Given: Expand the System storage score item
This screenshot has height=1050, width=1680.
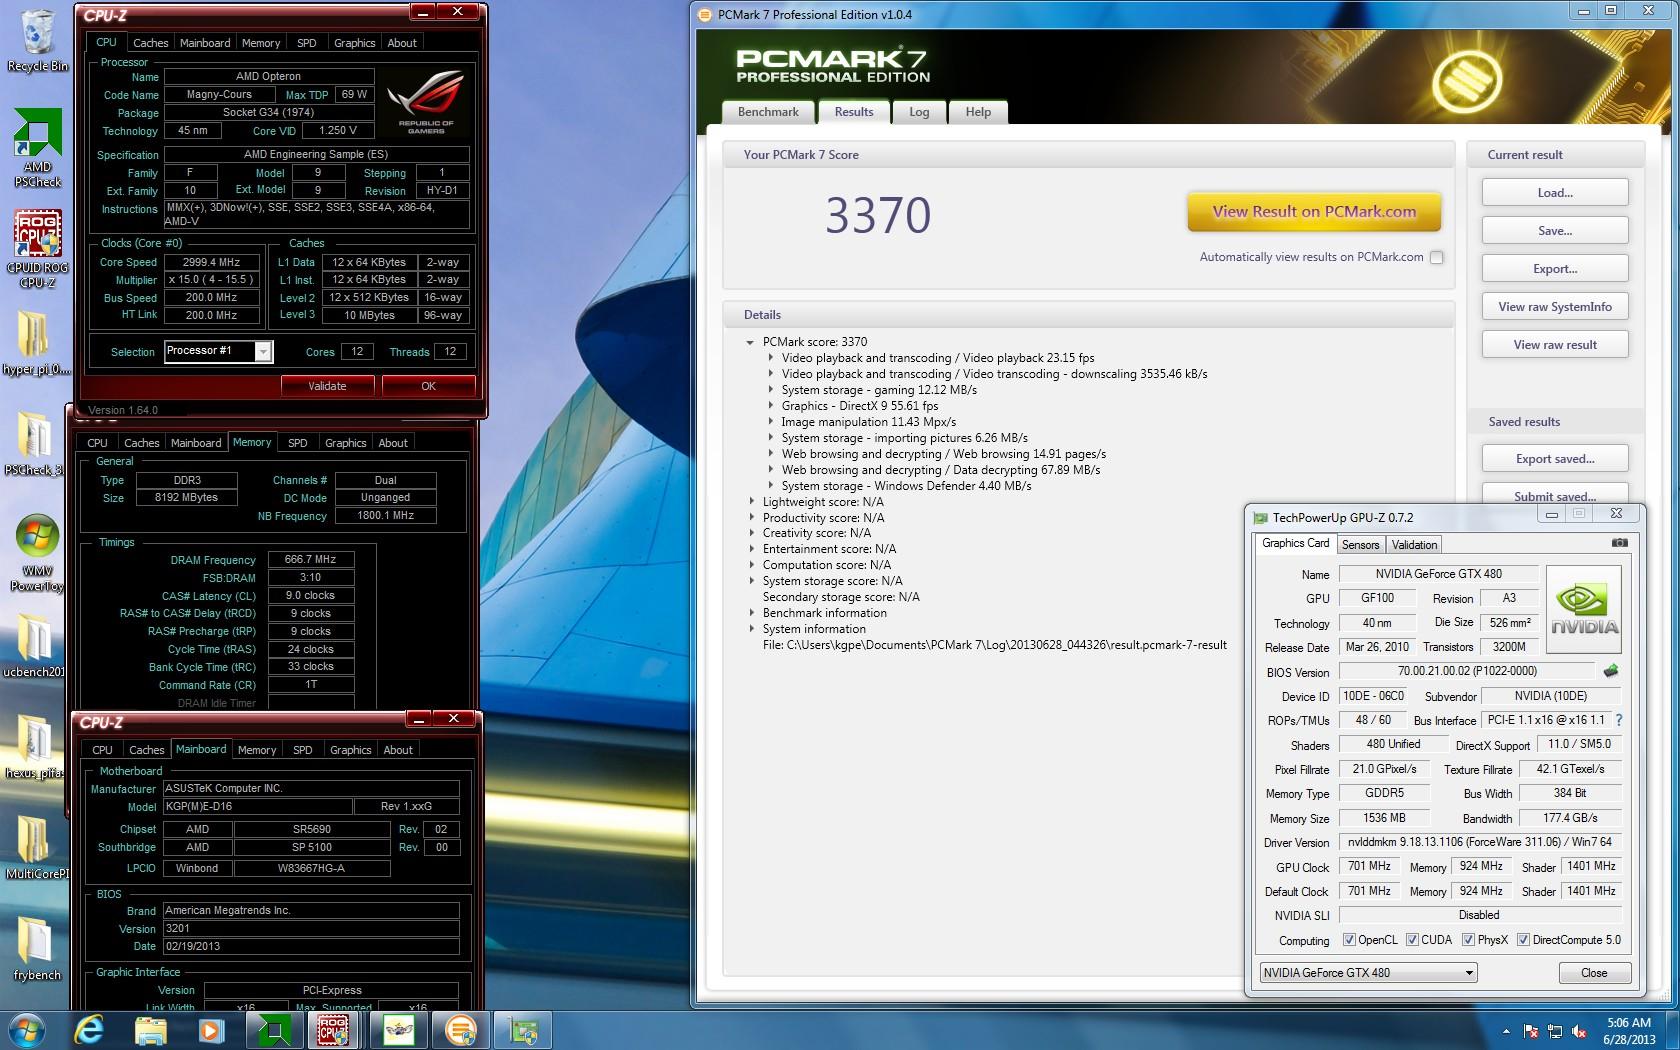Looking at the screenshot, I should coord(752,581).
